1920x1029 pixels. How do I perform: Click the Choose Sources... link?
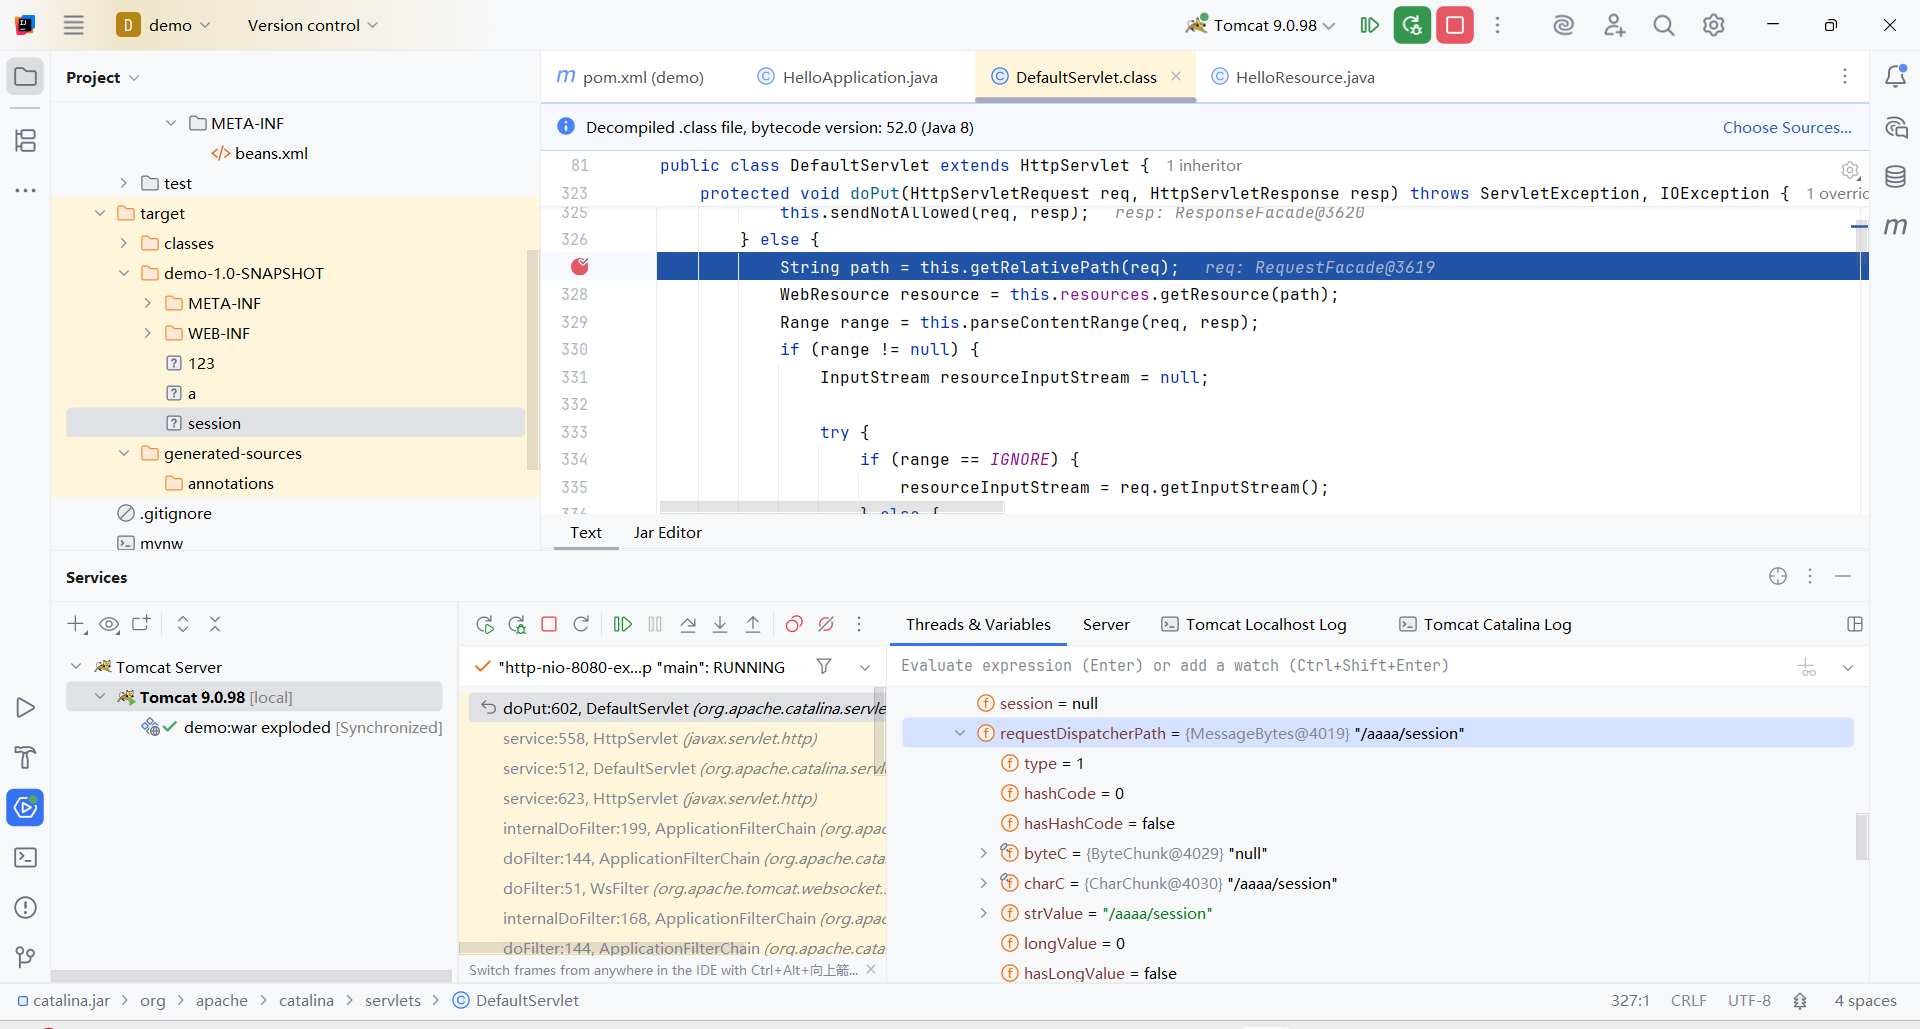[x=1786, y=127]
